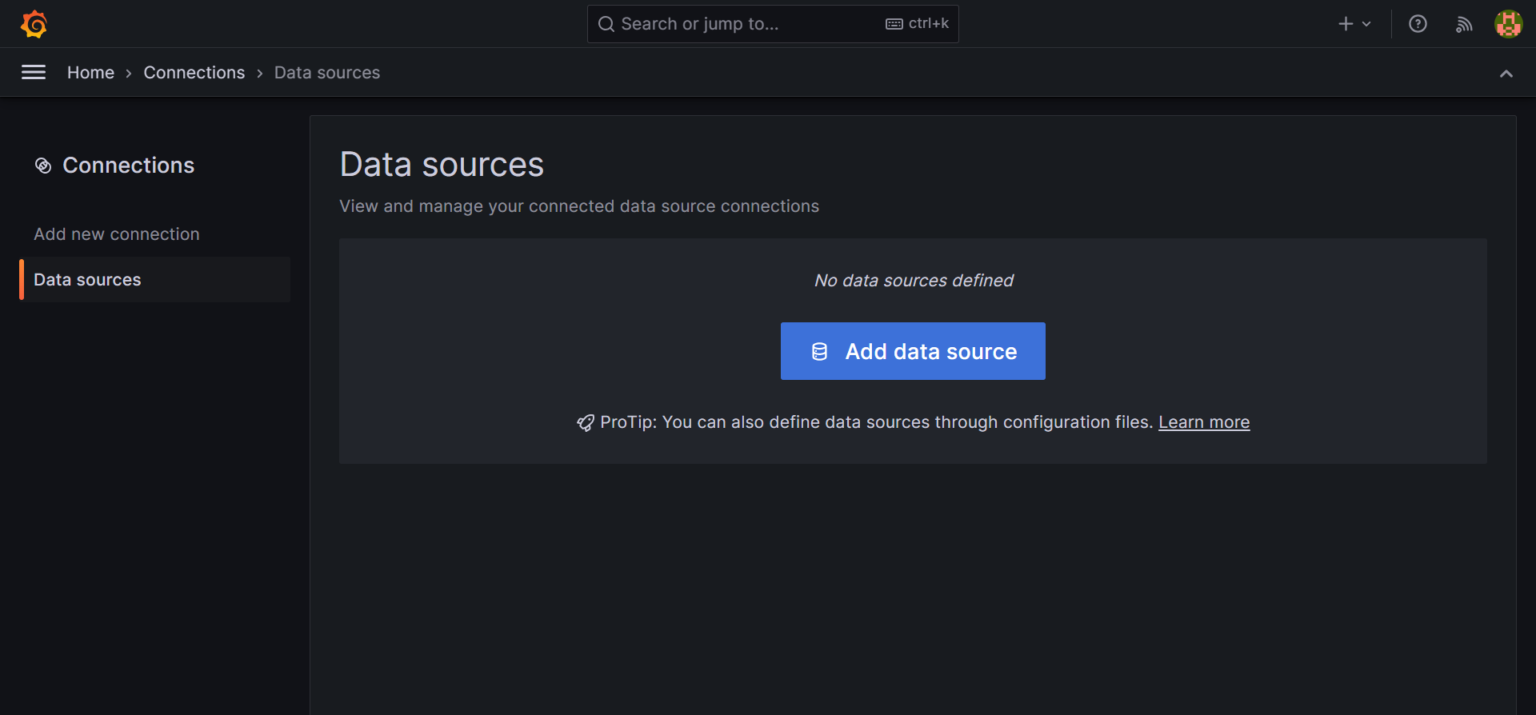Open the hamburger navigation menu

(x=33, y=72)
